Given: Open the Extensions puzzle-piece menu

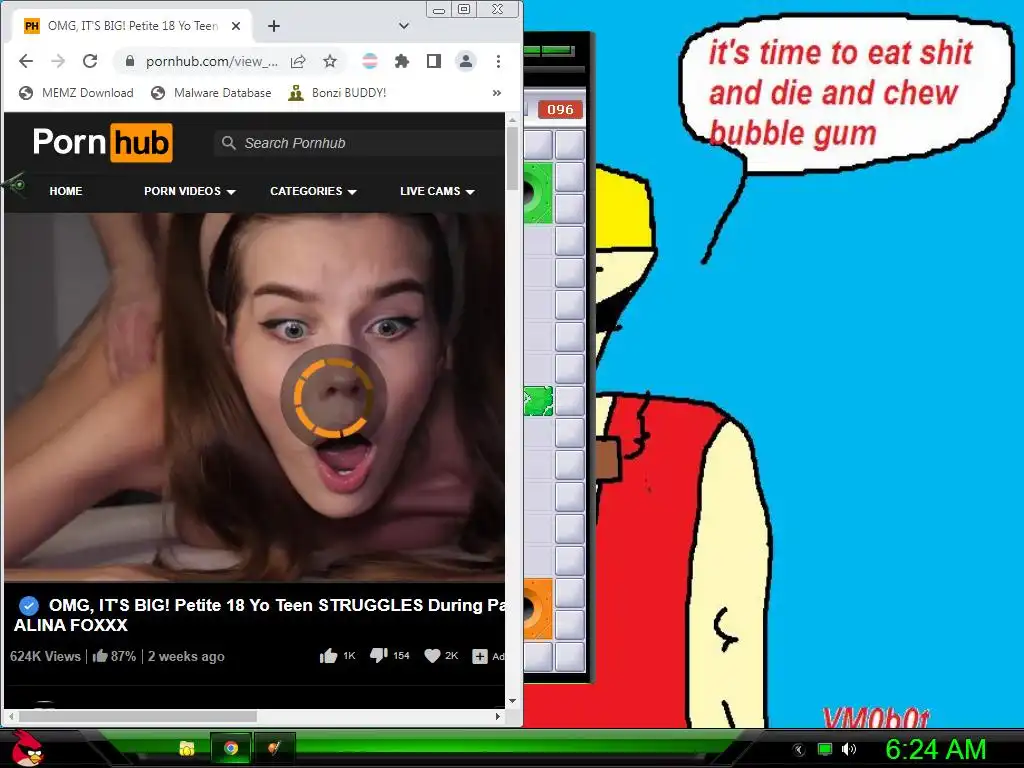Looking at the screenshot, I should [x=402, y=61].
